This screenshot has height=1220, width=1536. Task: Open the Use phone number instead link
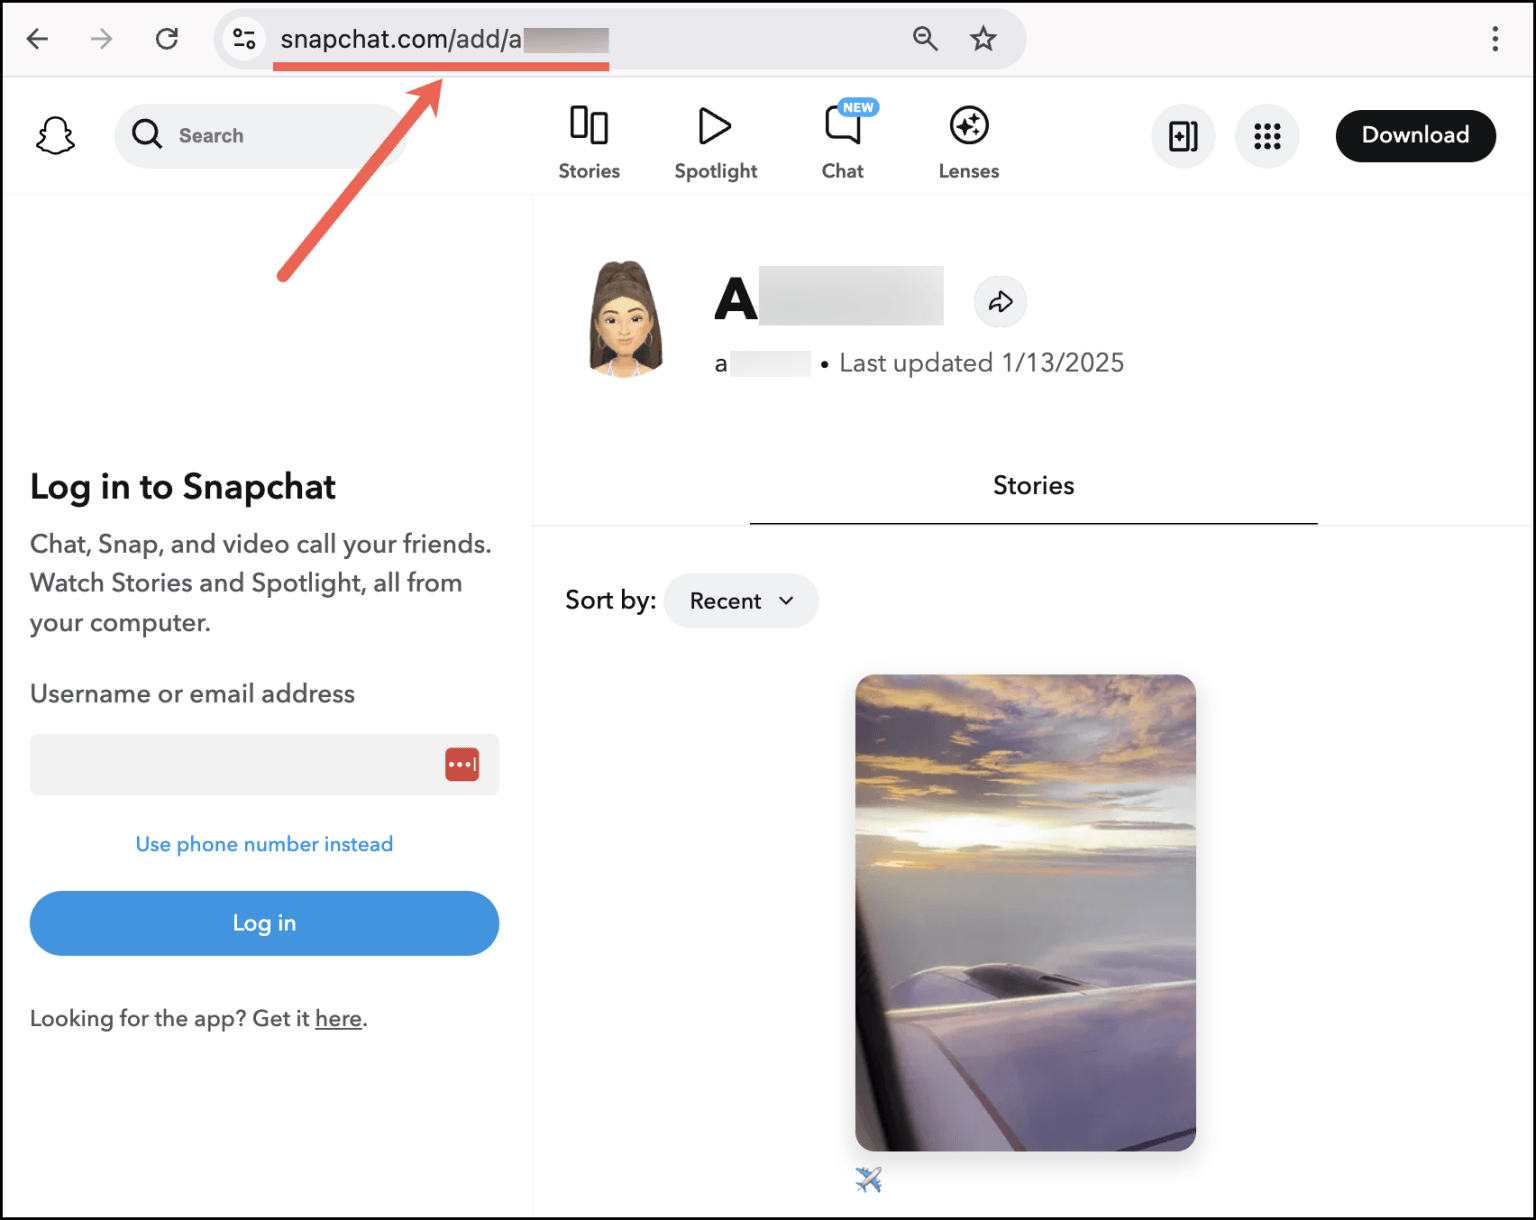(263, 844)
